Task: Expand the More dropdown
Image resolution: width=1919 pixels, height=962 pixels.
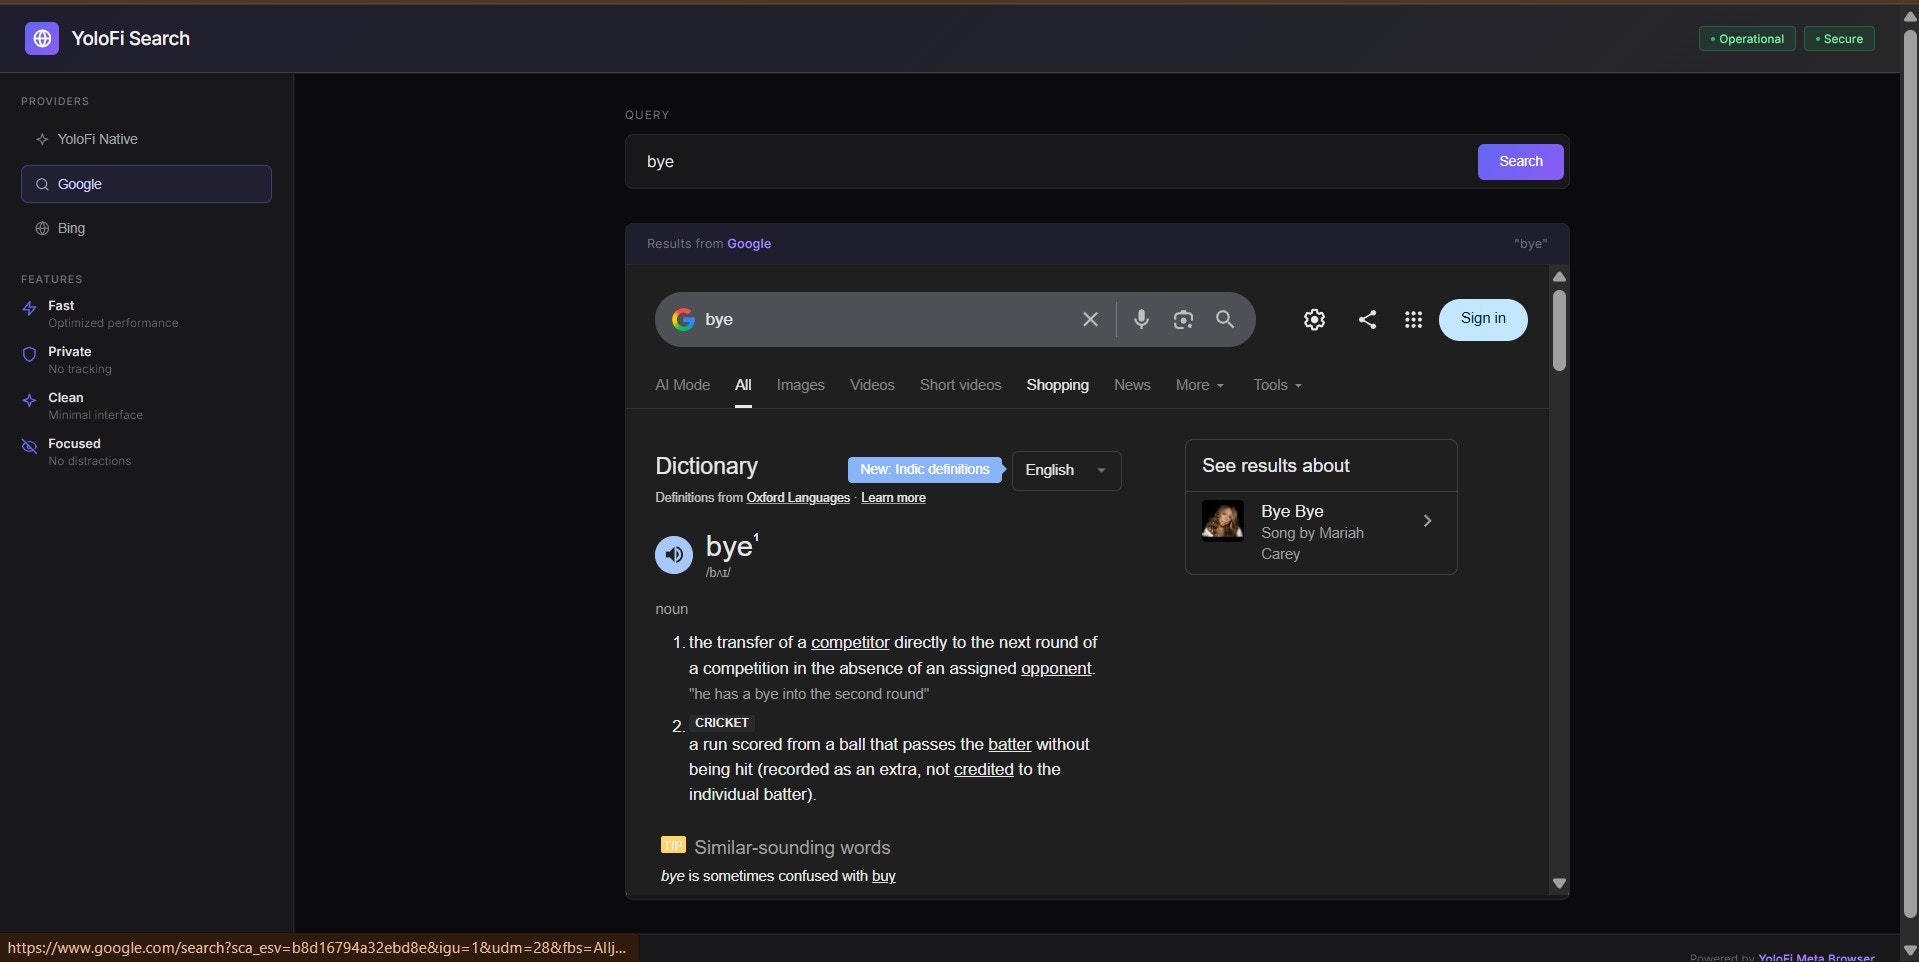Action: point(1199,385)
